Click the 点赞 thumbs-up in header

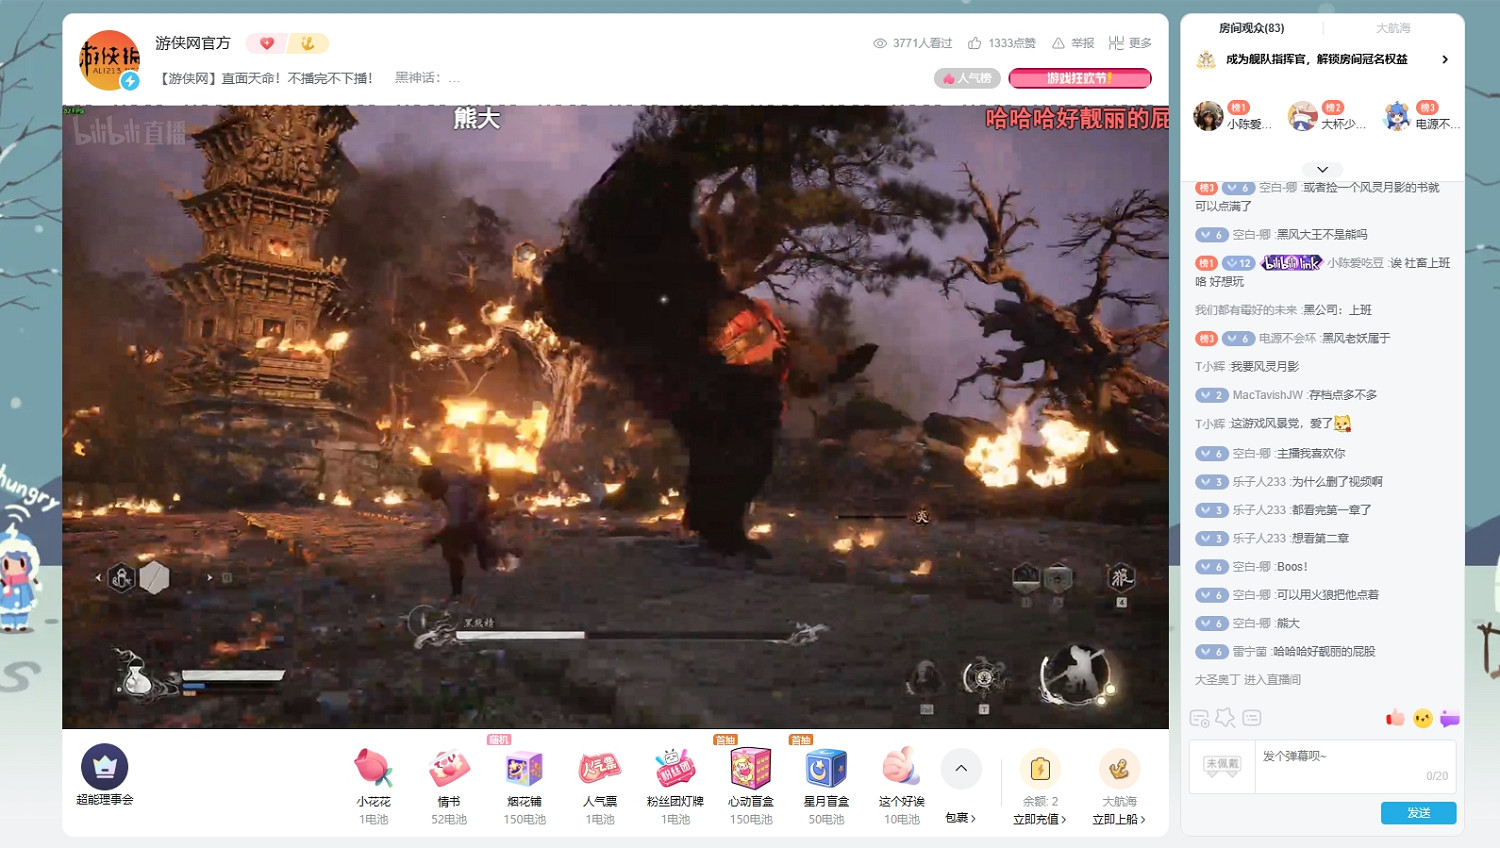click(x=975, y=43)
